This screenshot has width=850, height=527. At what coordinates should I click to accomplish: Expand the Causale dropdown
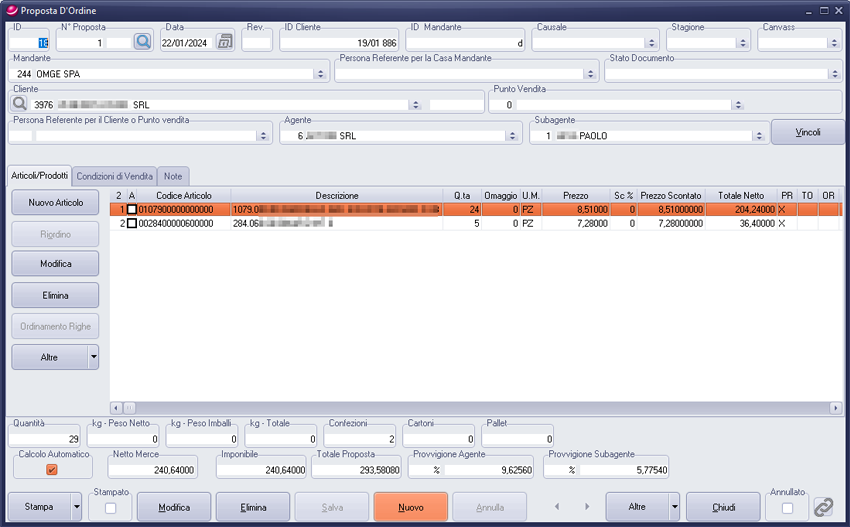[x=651, y=44]
